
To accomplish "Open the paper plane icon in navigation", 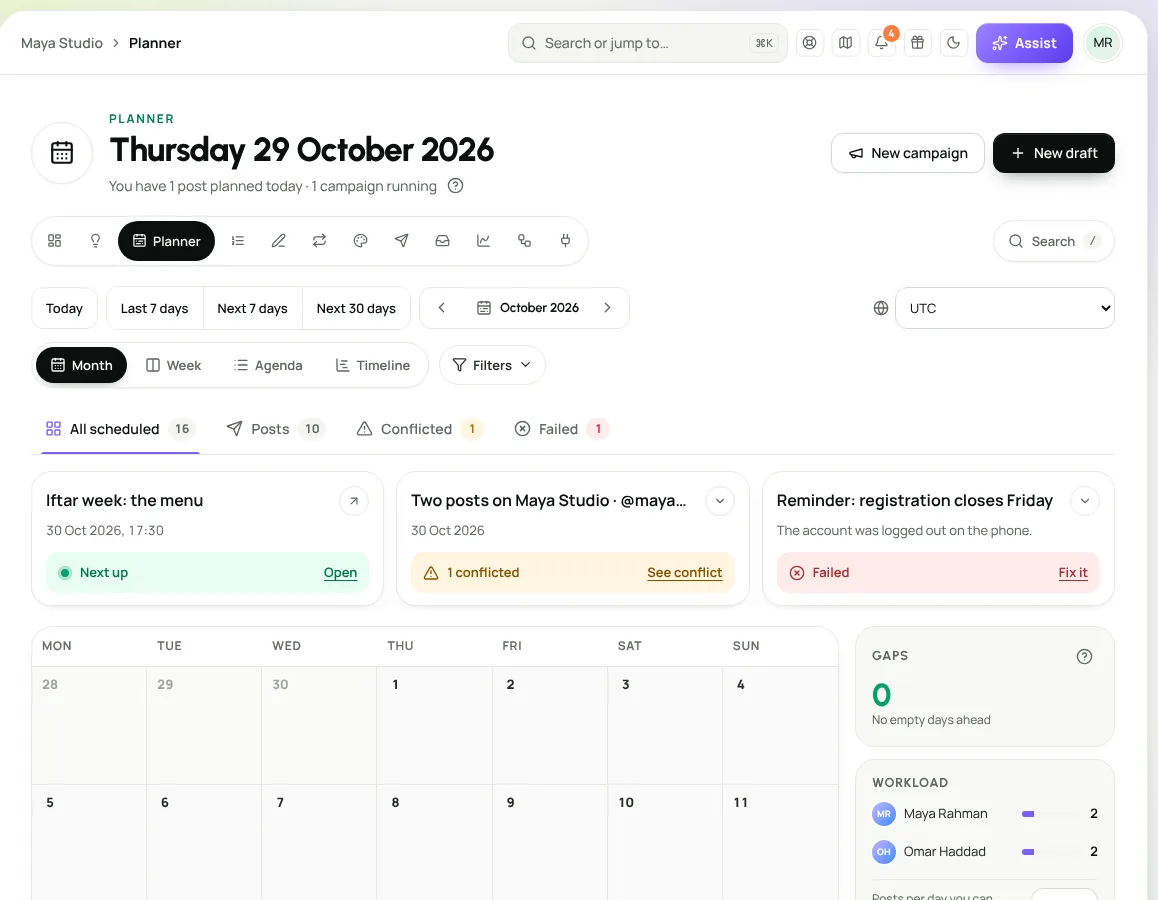I will coord(401,241).
